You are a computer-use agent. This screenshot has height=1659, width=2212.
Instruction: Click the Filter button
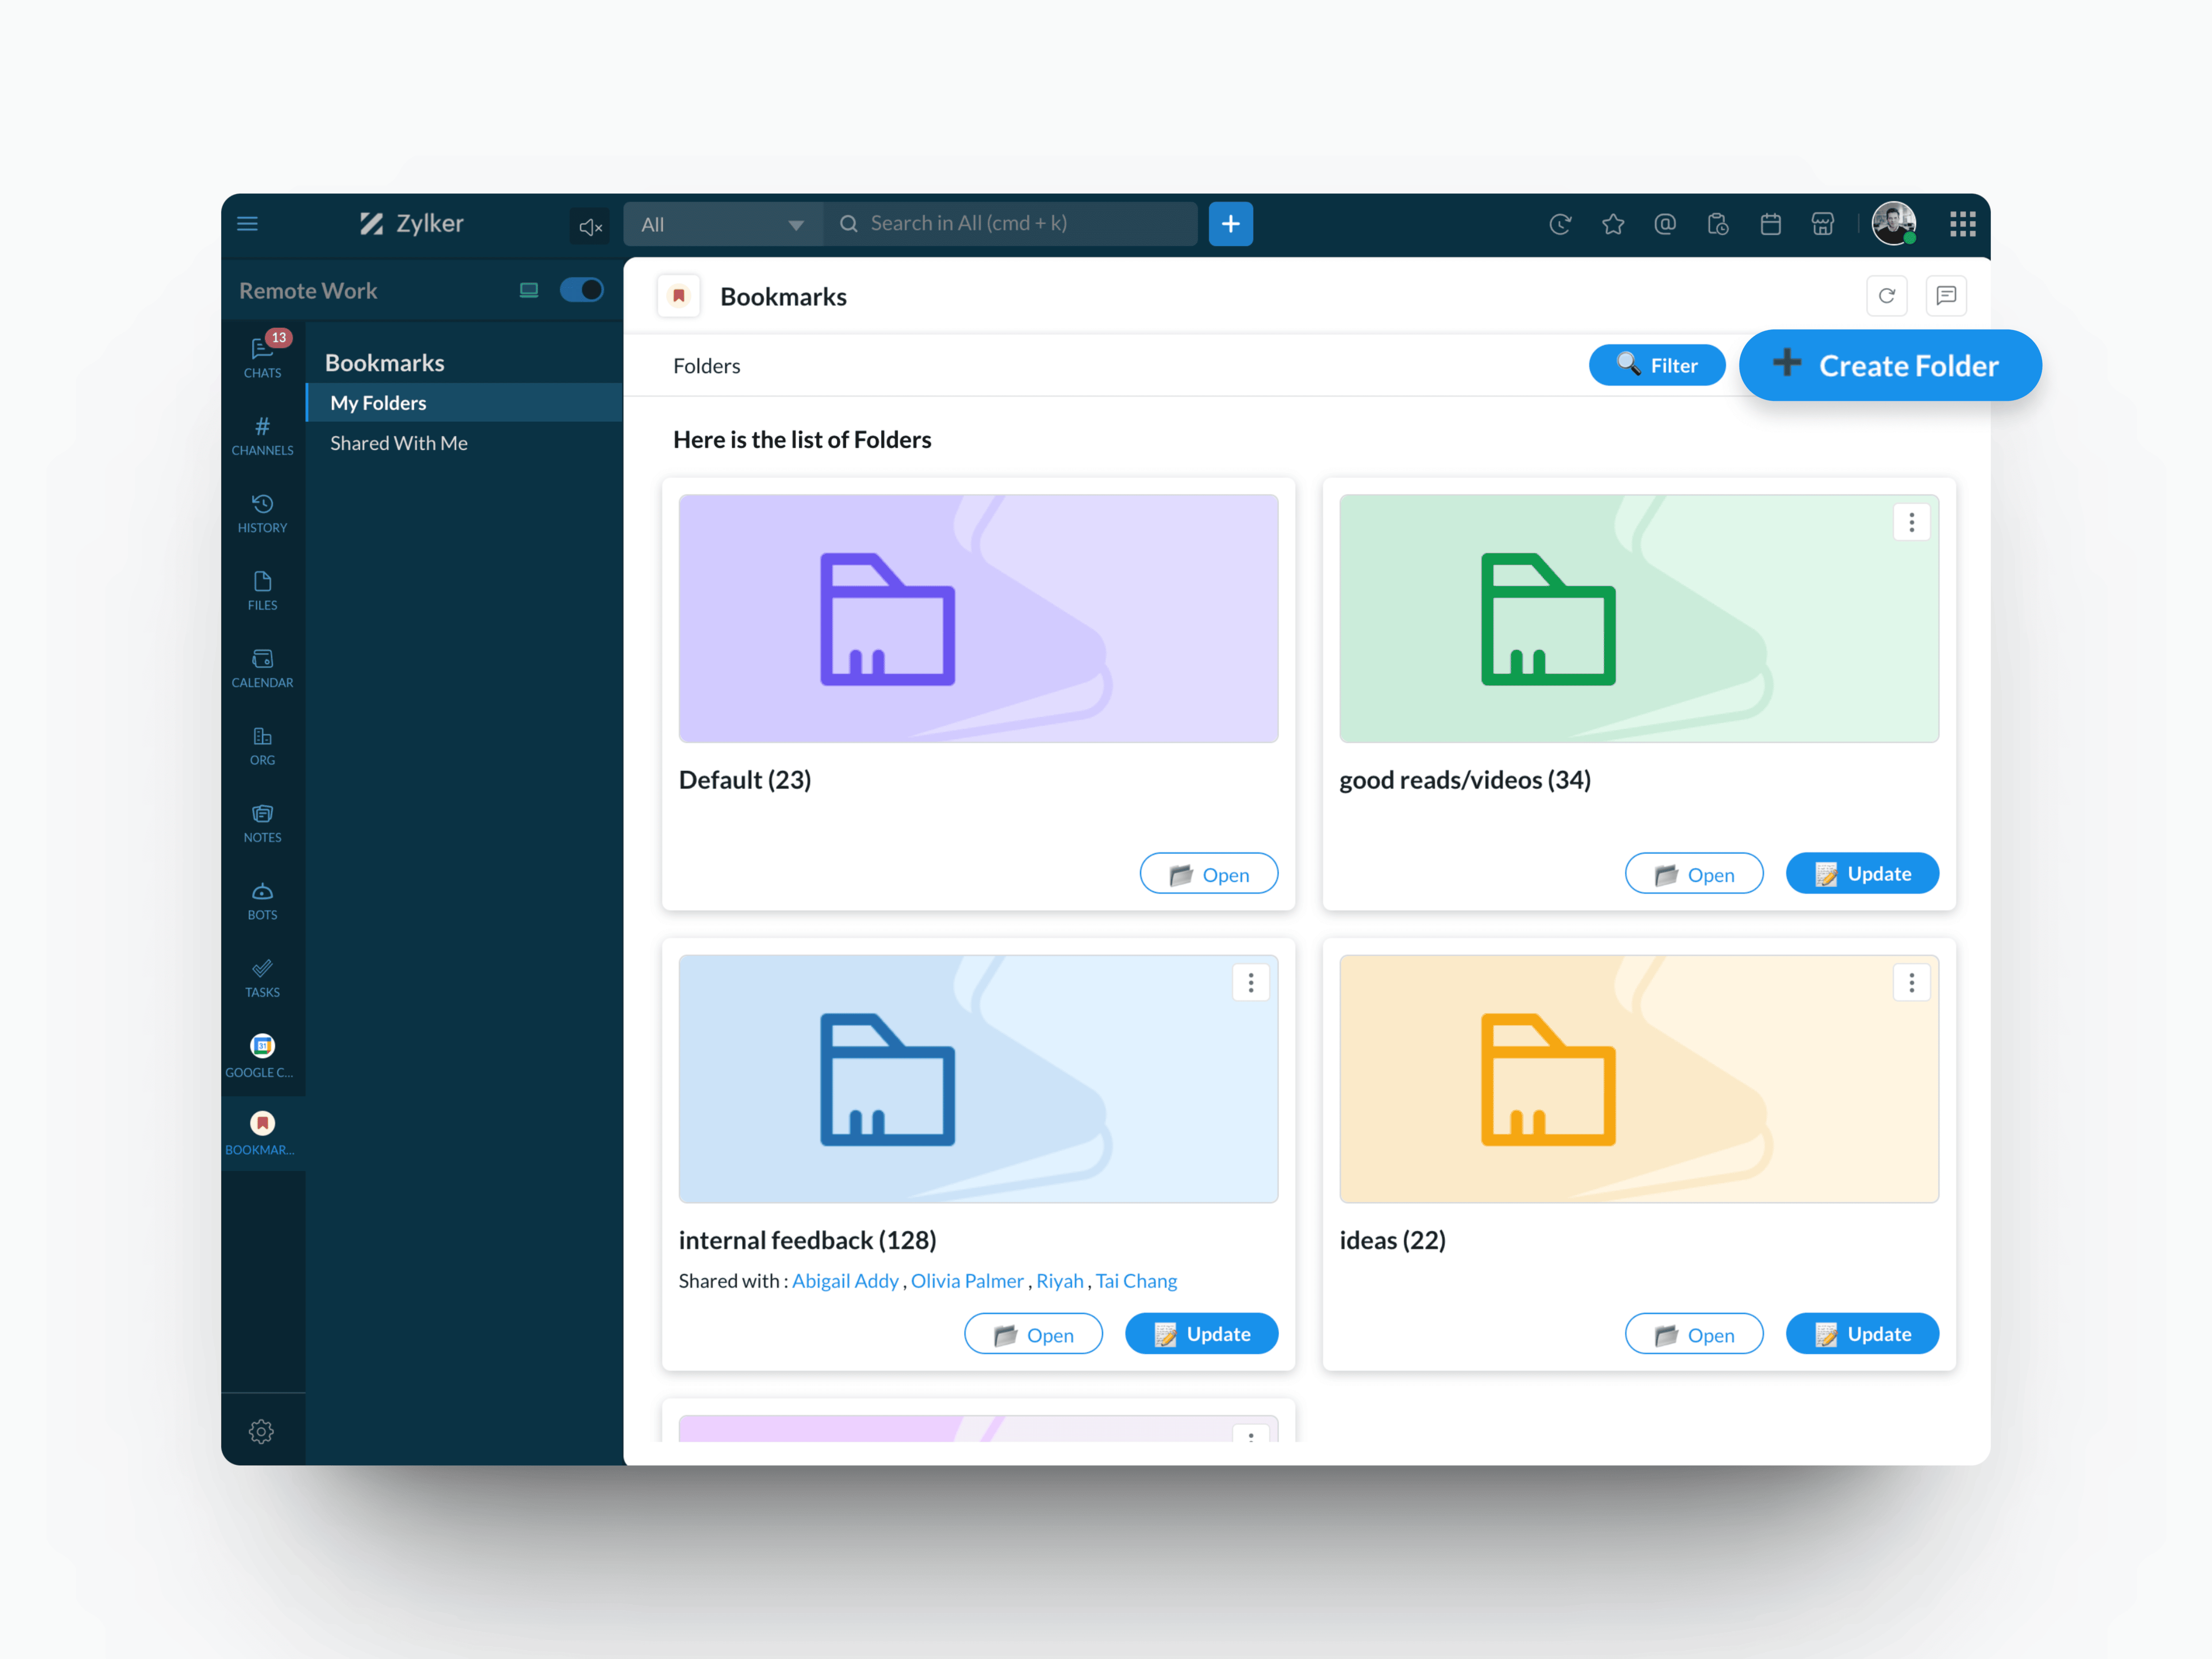[1657, 365]
